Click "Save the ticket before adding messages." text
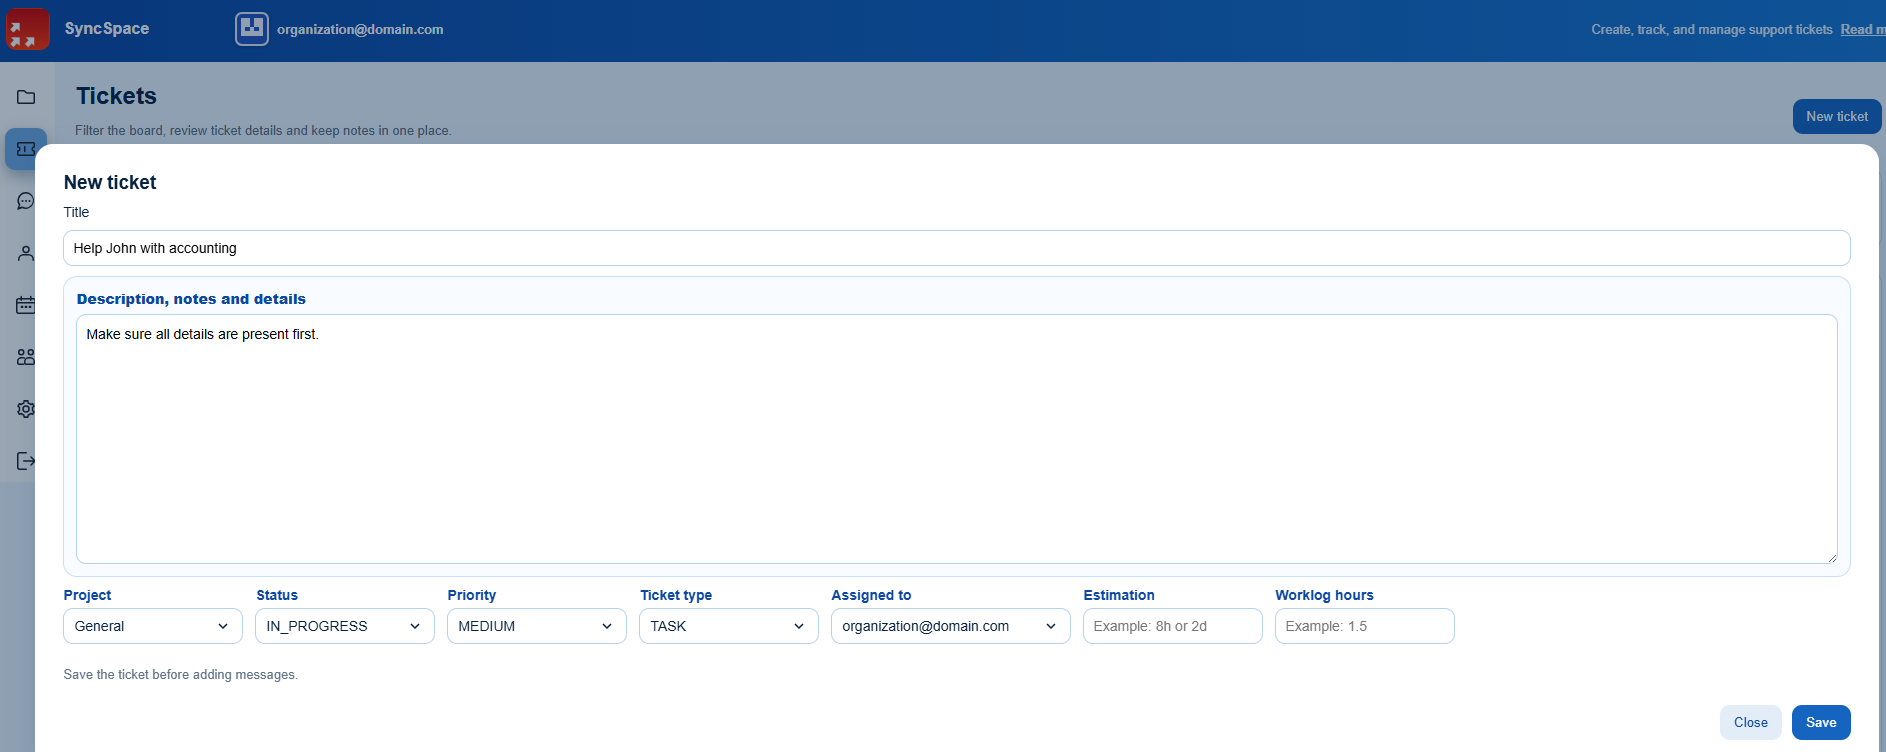 click(x=181, y=675)
